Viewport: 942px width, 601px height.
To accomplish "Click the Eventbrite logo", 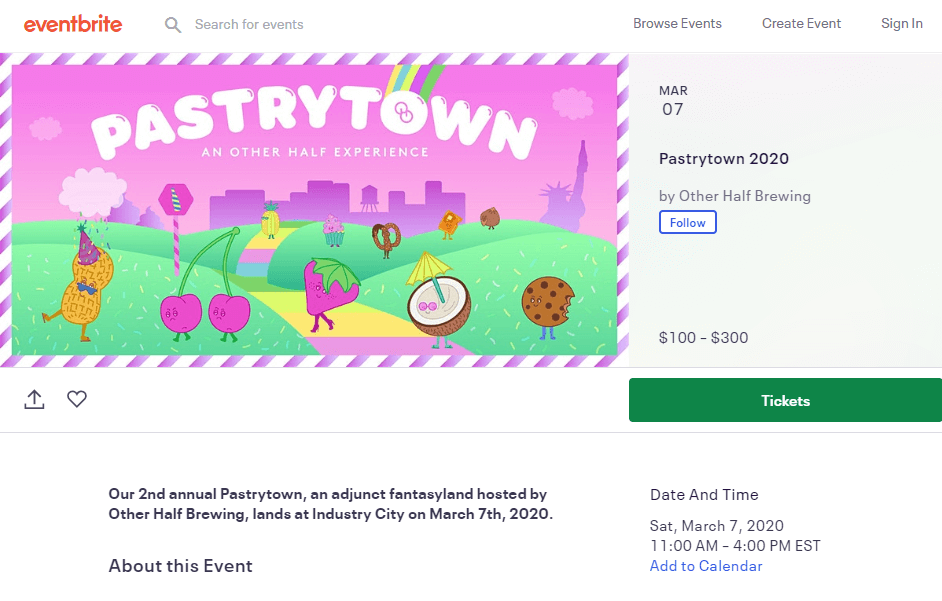I will [x=71, y=22].
